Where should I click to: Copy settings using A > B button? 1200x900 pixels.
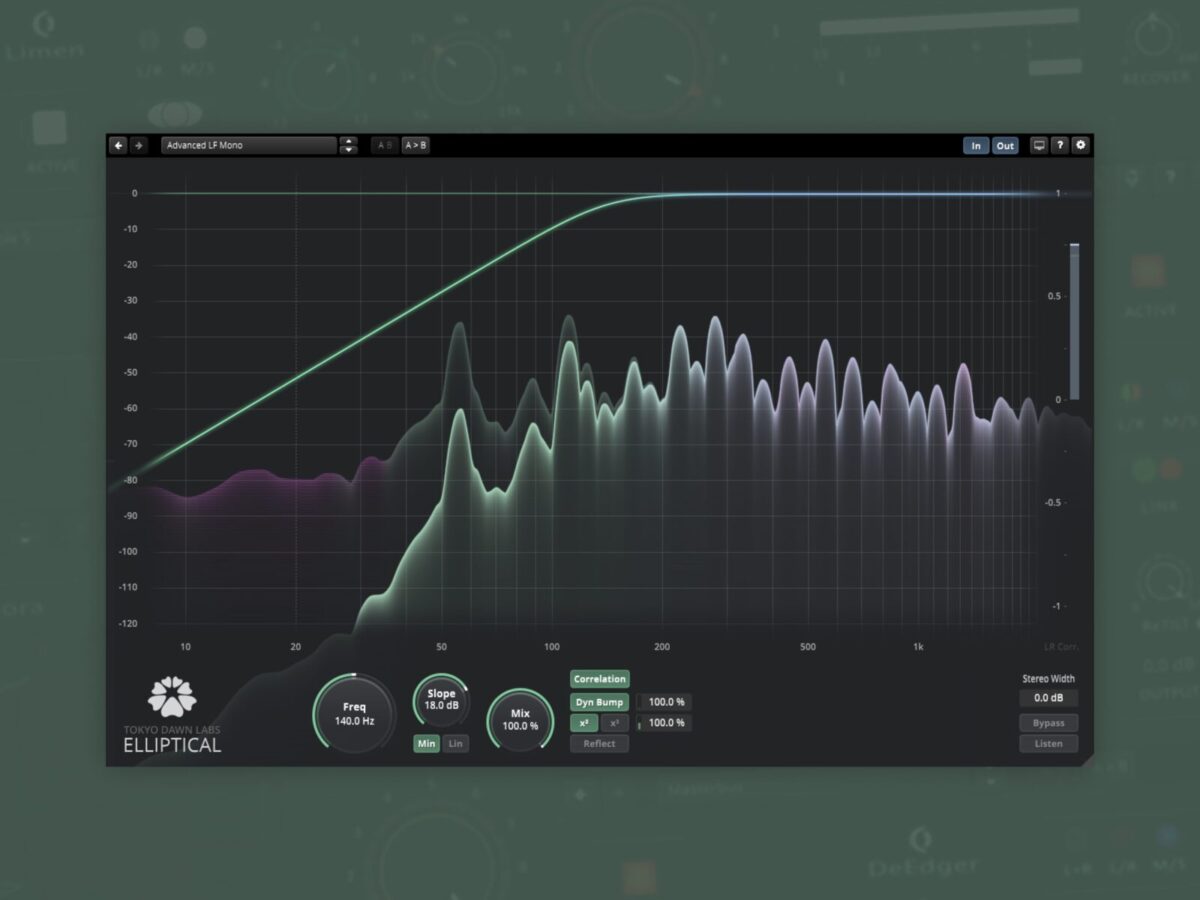[x=416, y=145]
